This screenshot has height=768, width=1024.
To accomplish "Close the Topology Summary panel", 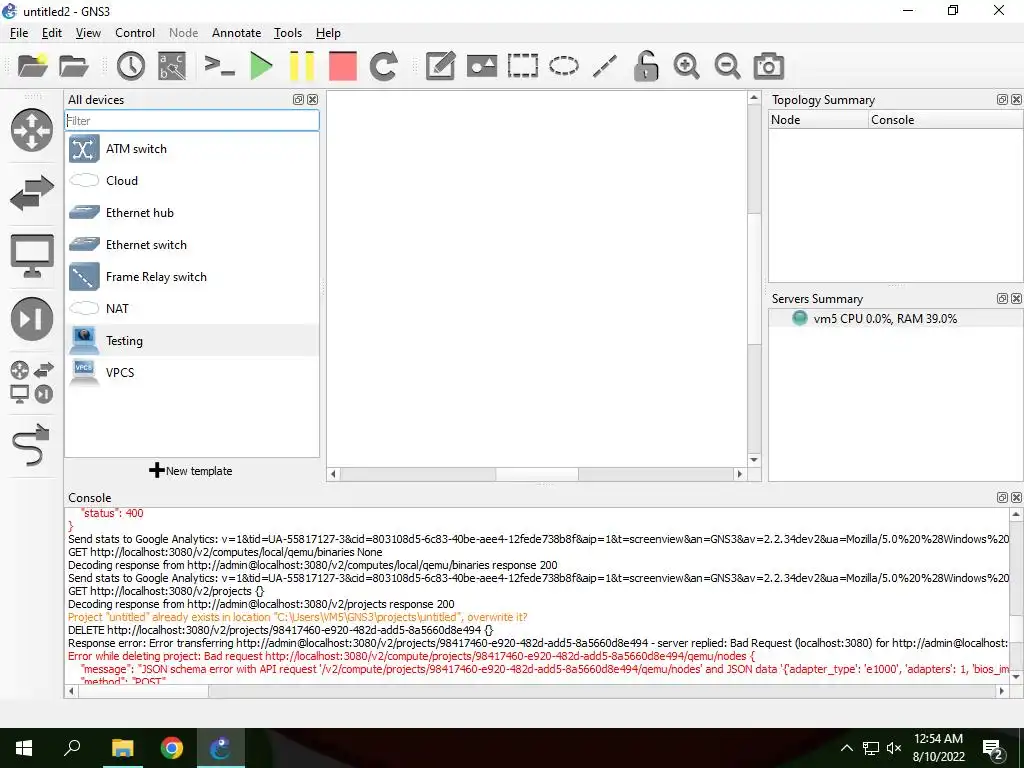I will pyautogui.click(x=1017, y=99).
